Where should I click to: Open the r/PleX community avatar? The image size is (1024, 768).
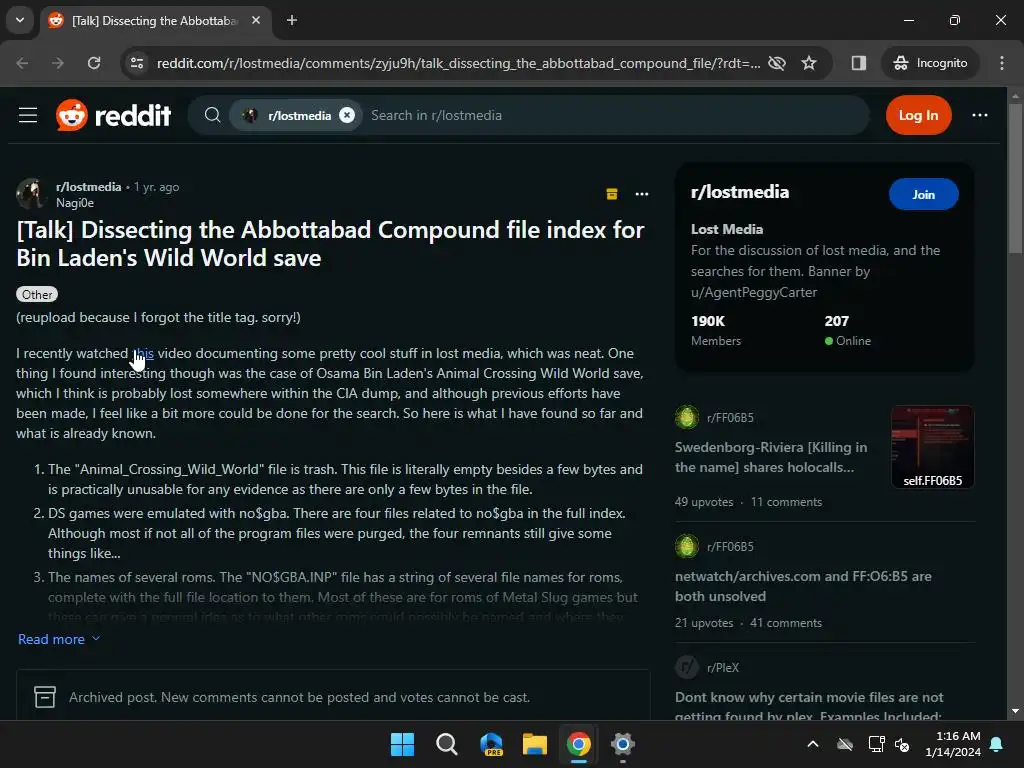tap(686, 667)
